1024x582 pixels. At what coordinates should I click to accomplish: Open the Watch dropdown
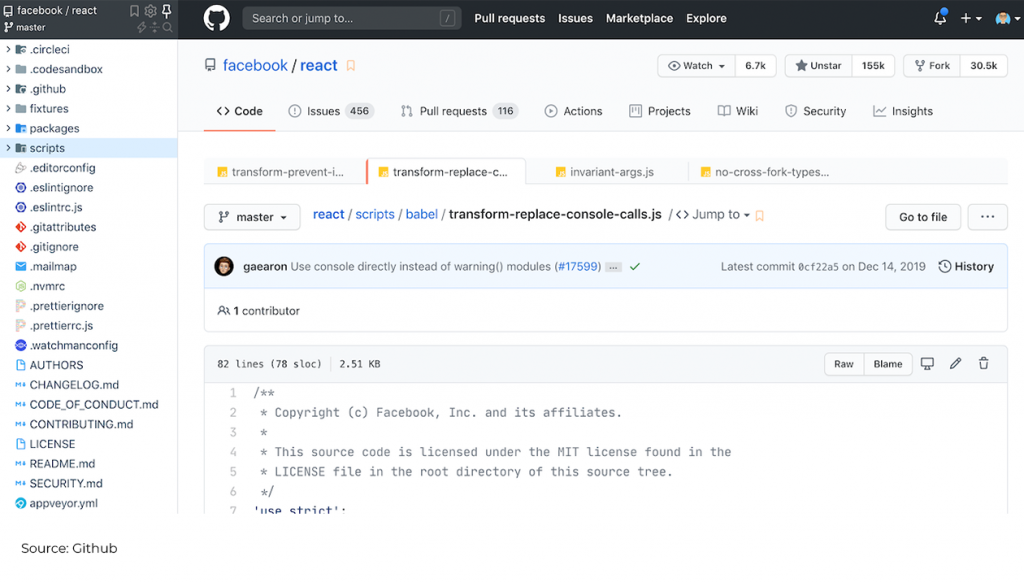pyautogui.click(x=694, y=65)
